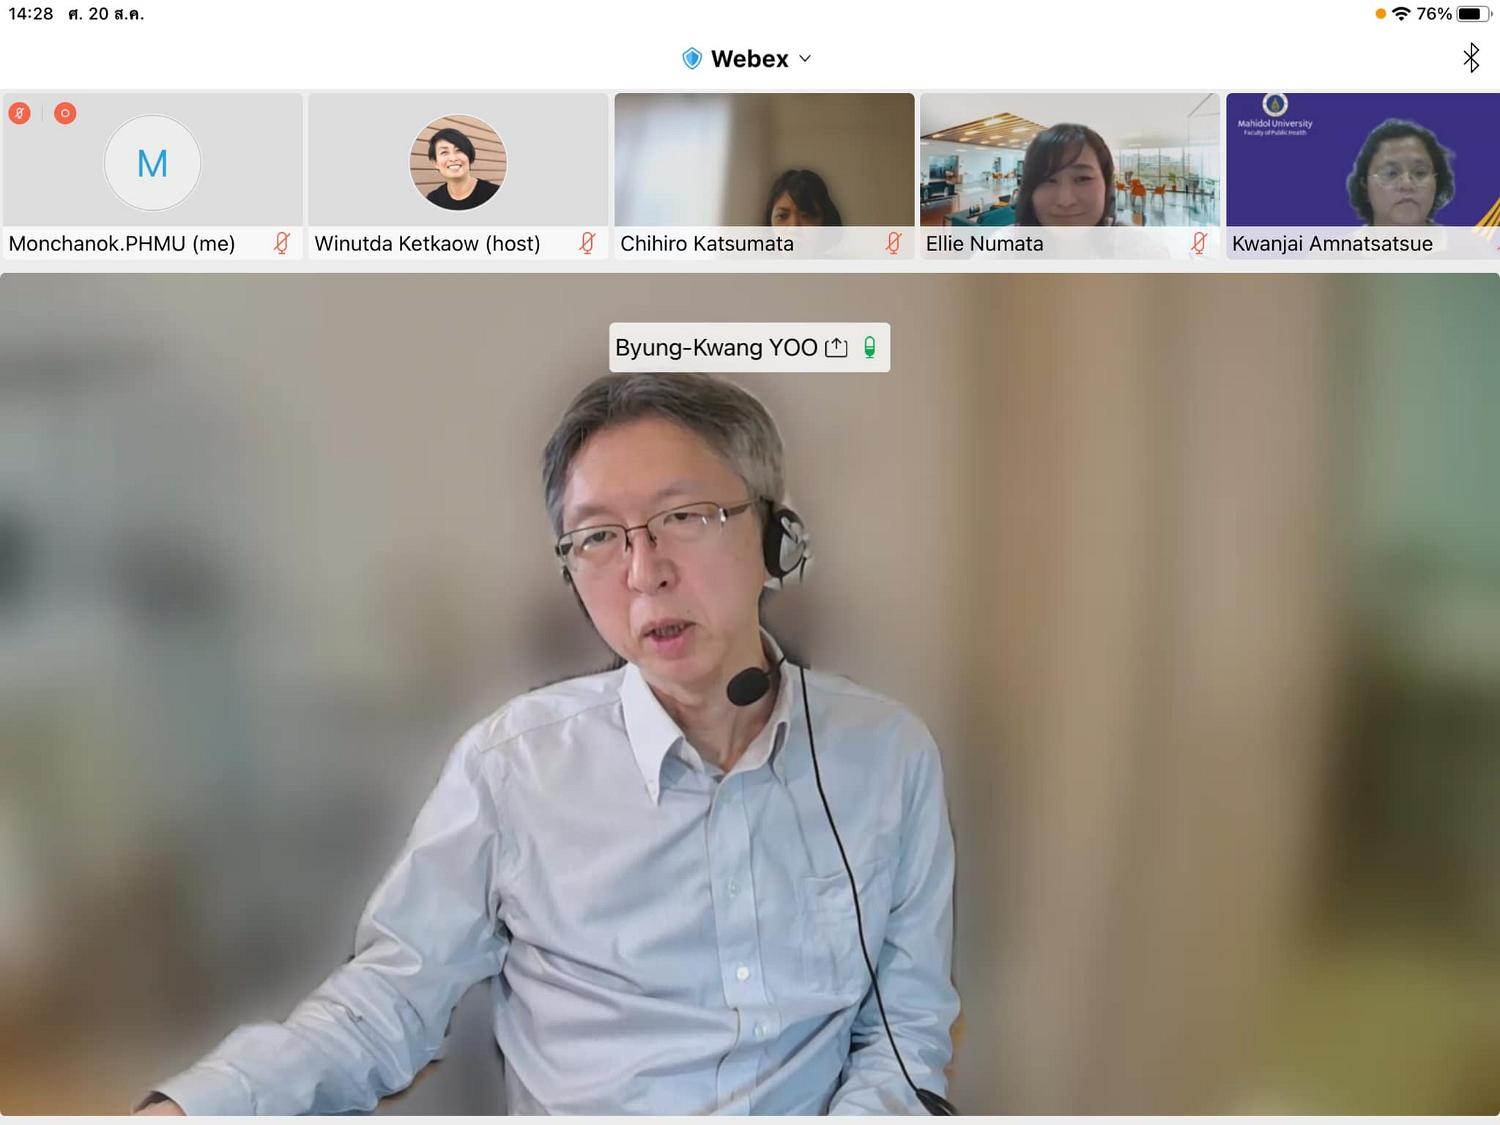Screen dimensions: 1500x1125
Task: Tap the red muted indicator above Monchanok avatar
Action: coord(19,113)
